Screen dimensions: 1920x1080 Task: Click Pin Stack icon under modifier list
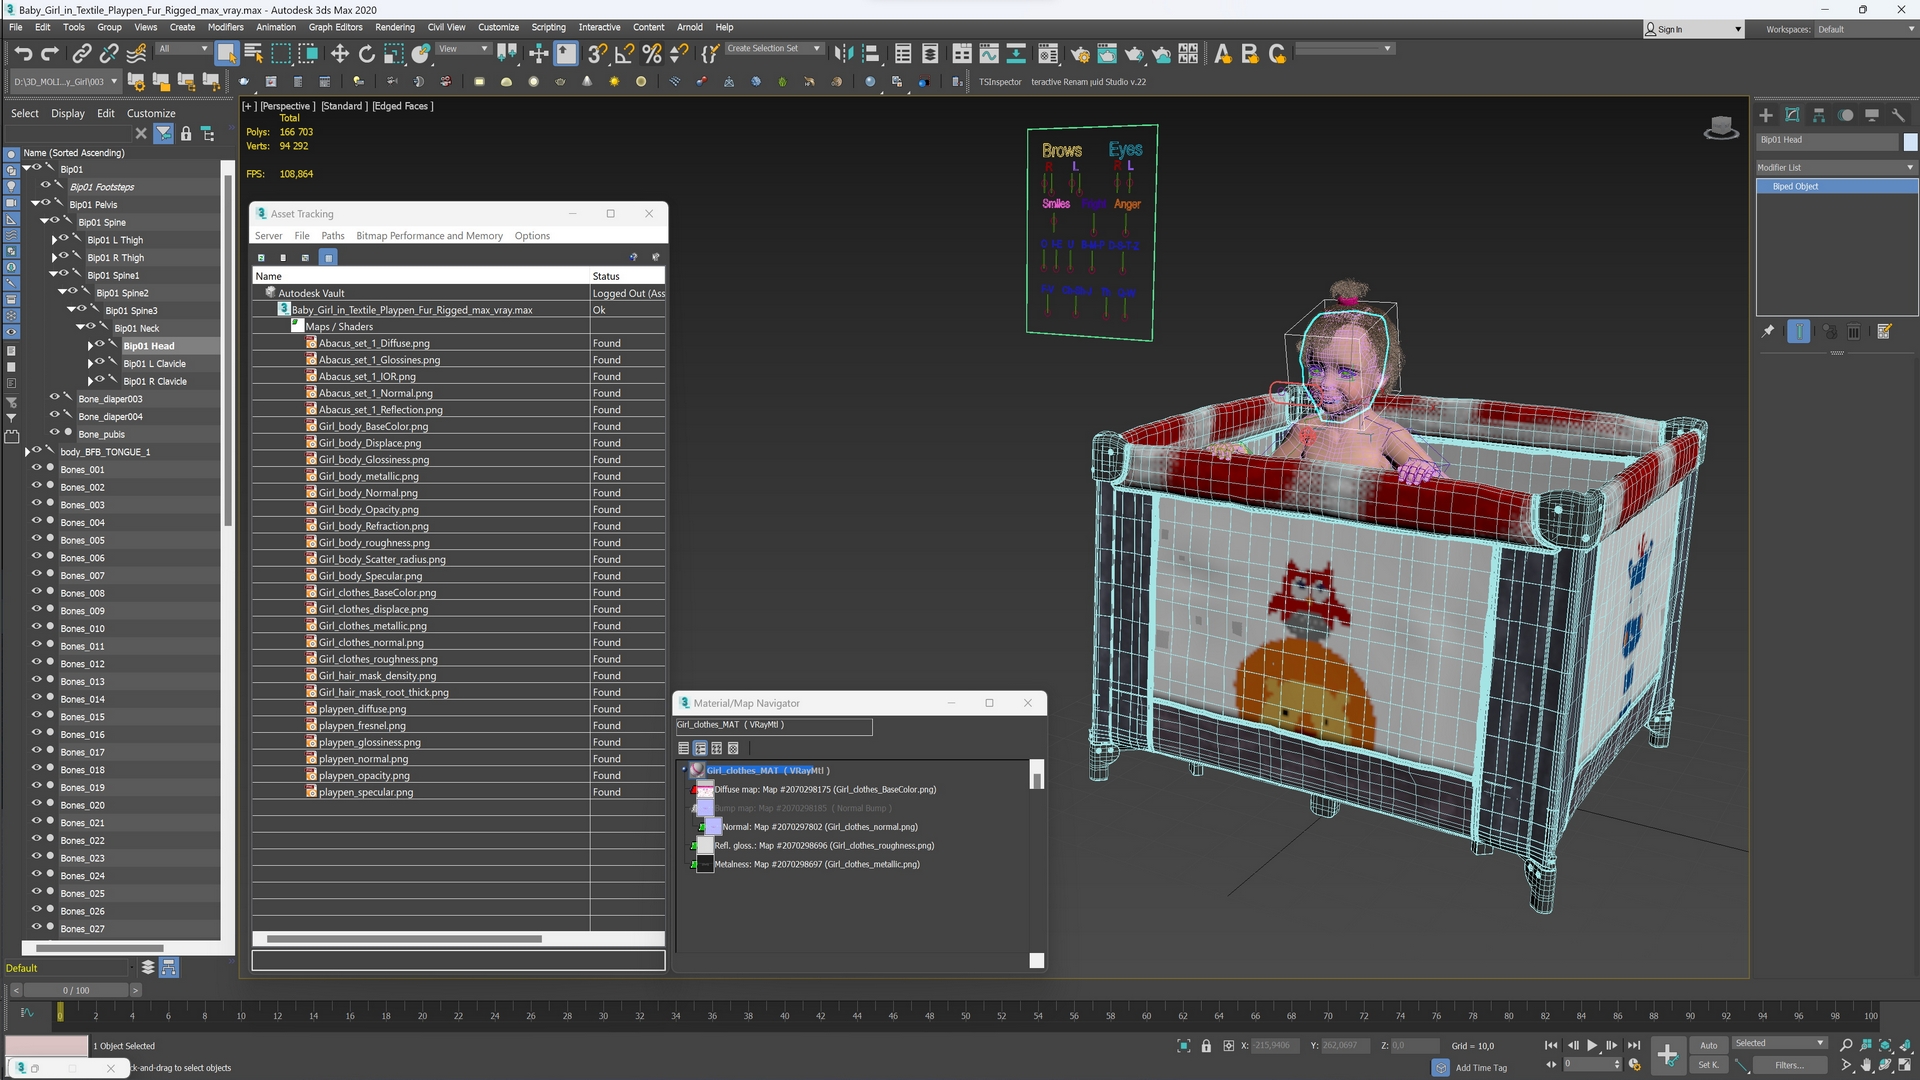[x=1768, y=332]
